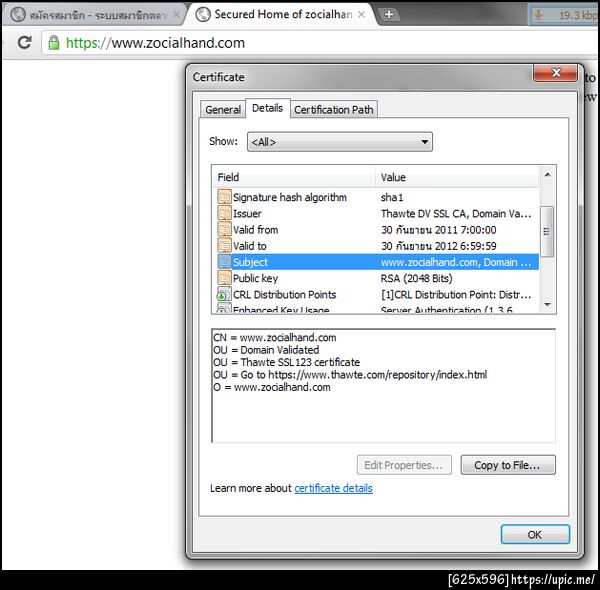Screen dimensions: 600x590
Task: Click the Edit Properties... button
Action: pos(404,465)
